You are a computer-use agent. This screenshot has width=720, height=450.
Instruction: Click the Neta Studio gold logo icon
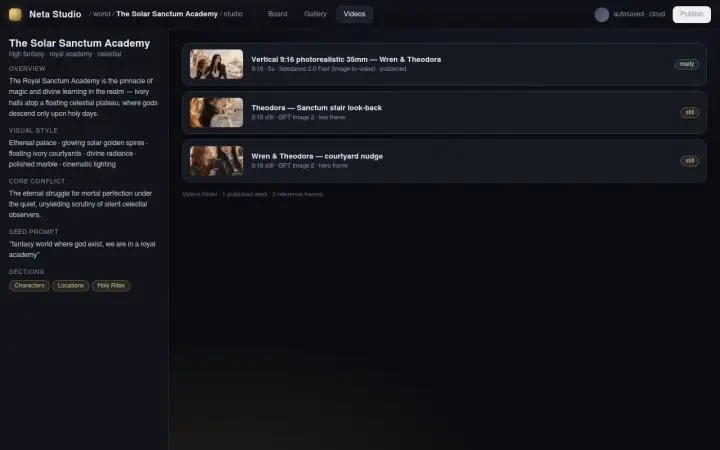pos(15,14)
